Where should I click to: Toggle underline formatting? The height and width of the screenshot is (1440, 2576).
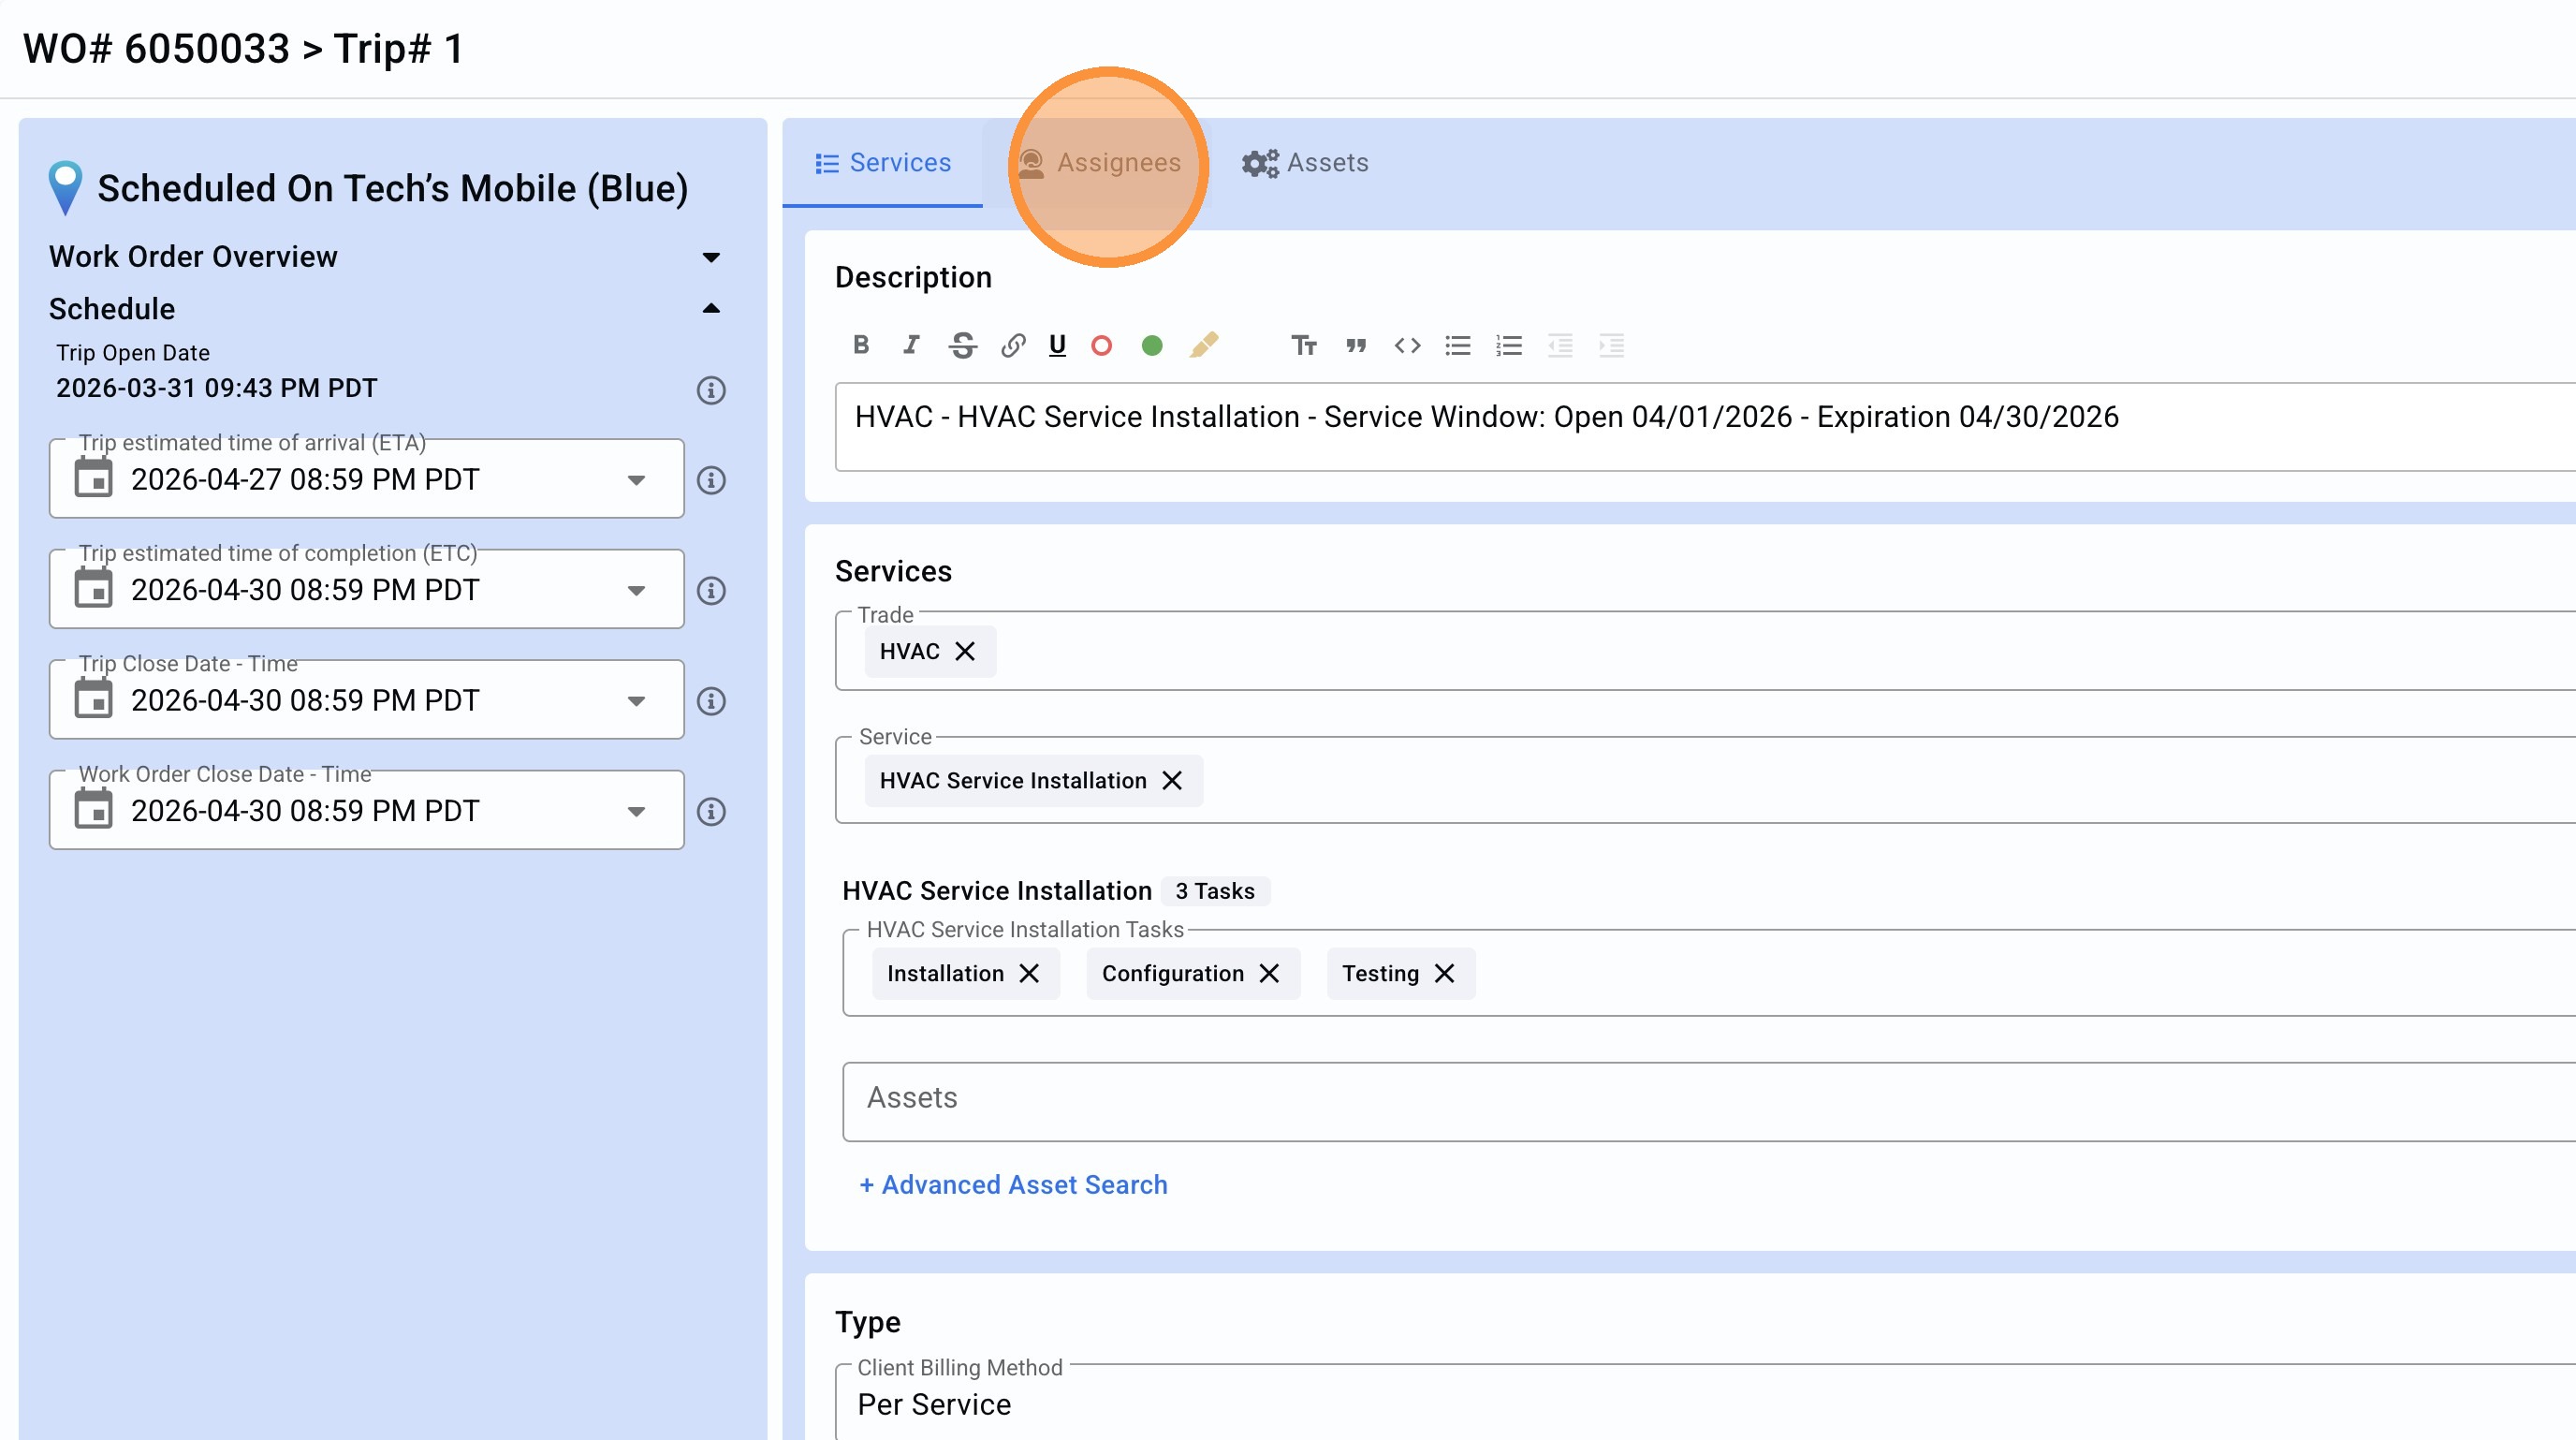1057,345
